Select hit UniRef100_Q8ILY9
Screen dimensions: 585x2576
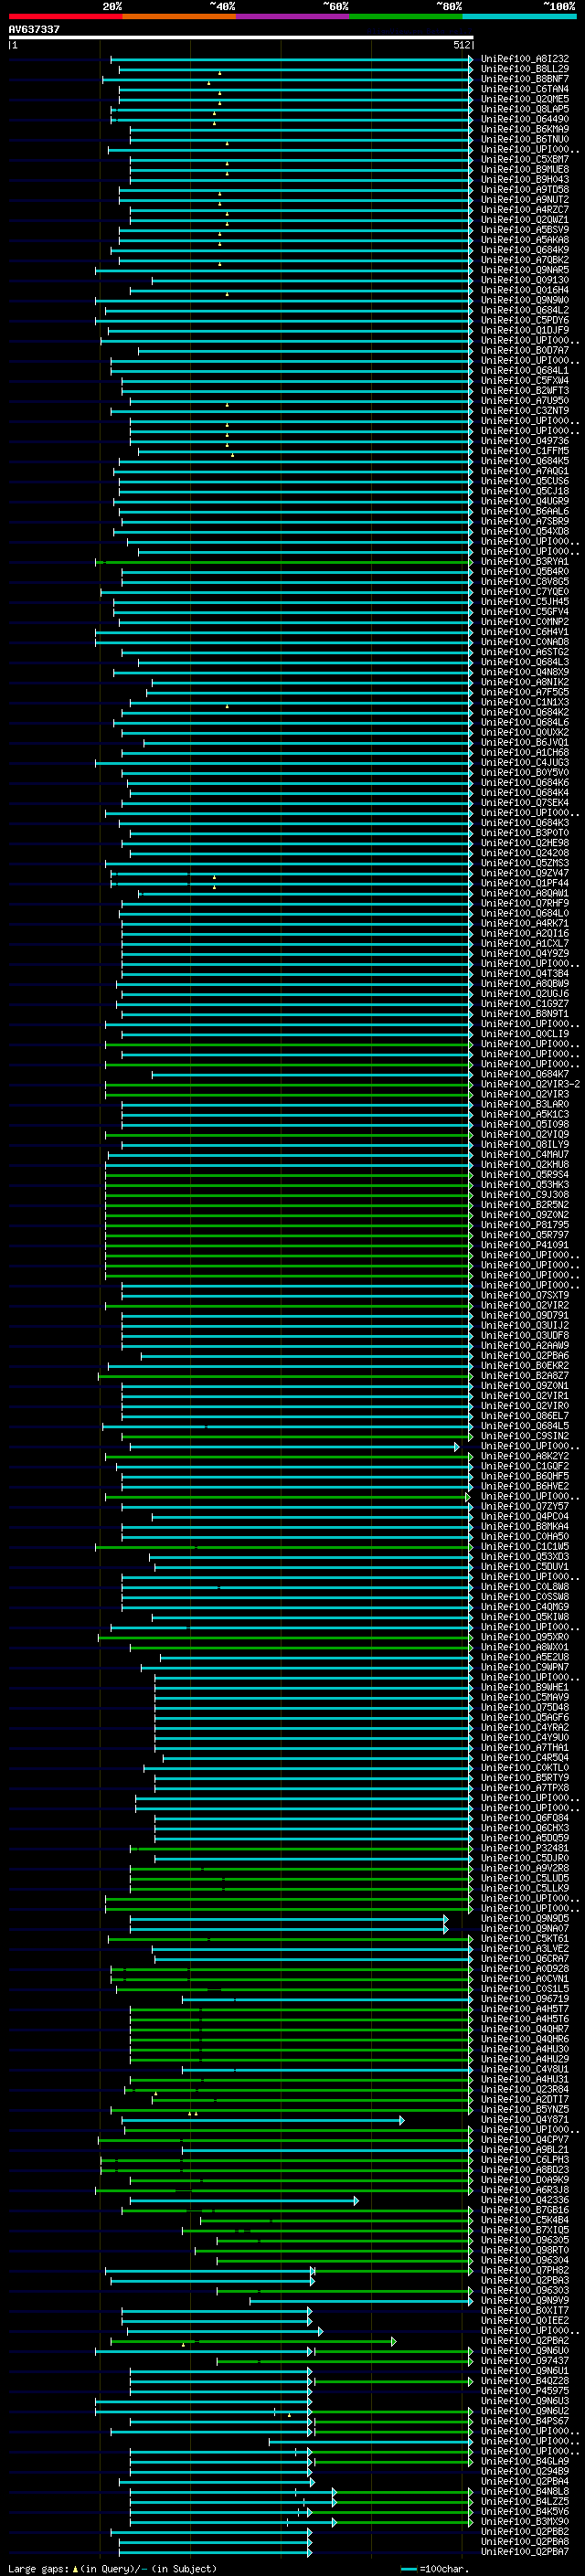pyautogui.click(x=525, y=1144)
